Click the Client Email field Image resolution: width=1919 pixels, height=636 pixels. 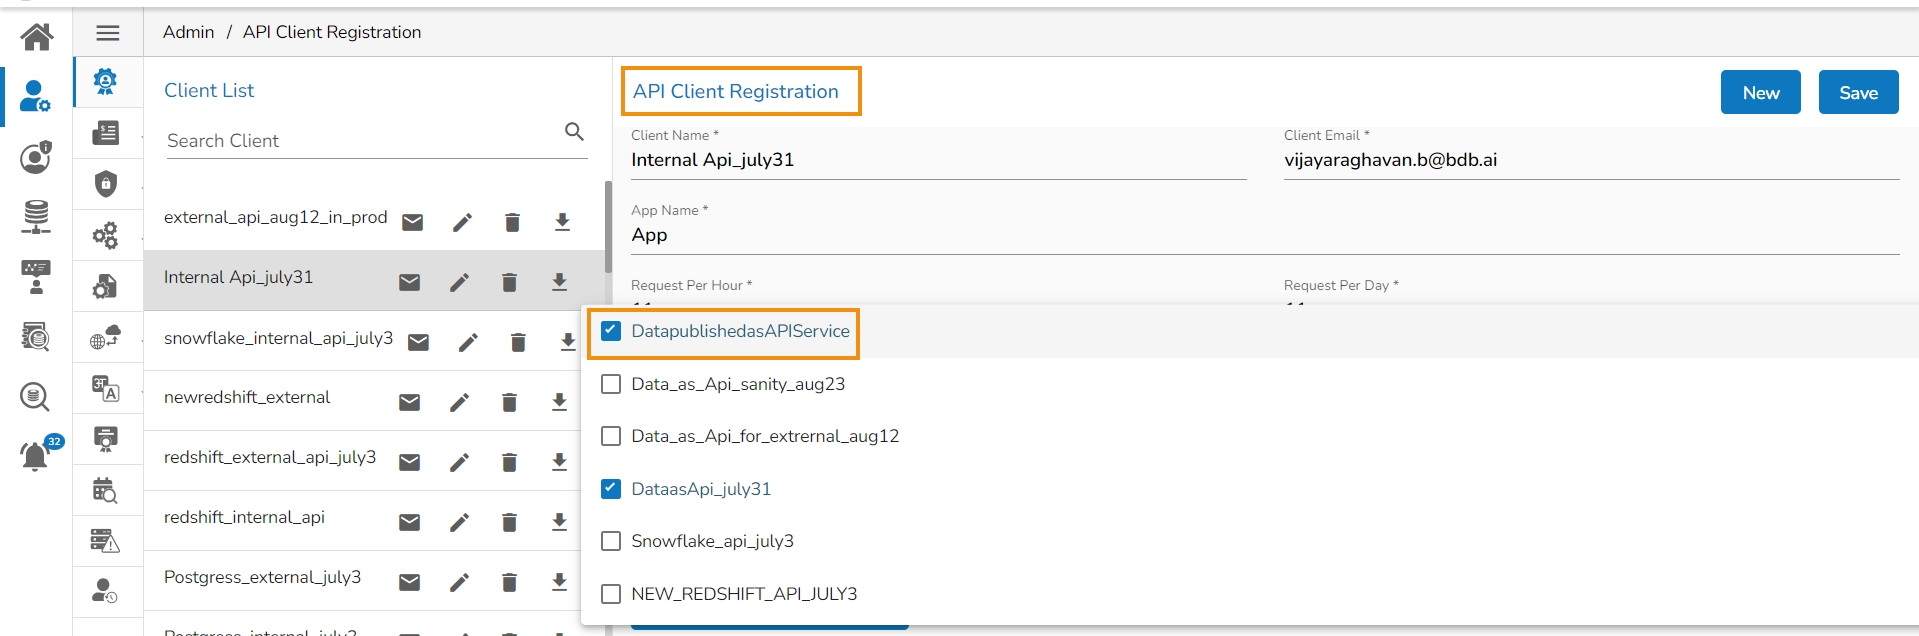(1590, 160)
